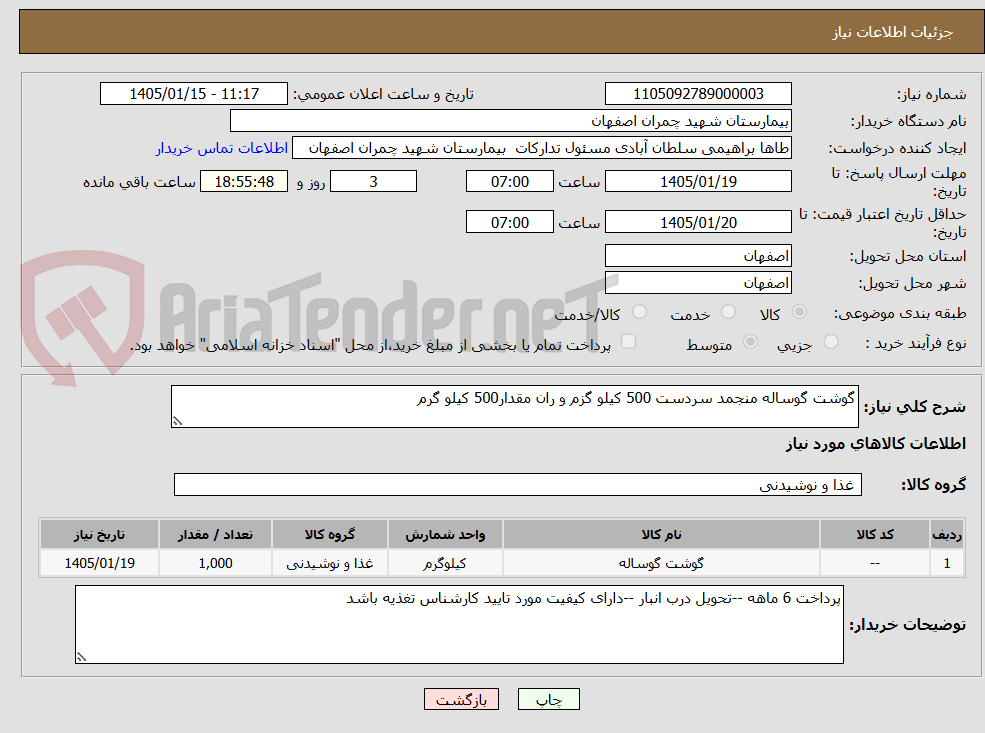
Task: Click the کد کالا column header
Action: tap(874, 535)
